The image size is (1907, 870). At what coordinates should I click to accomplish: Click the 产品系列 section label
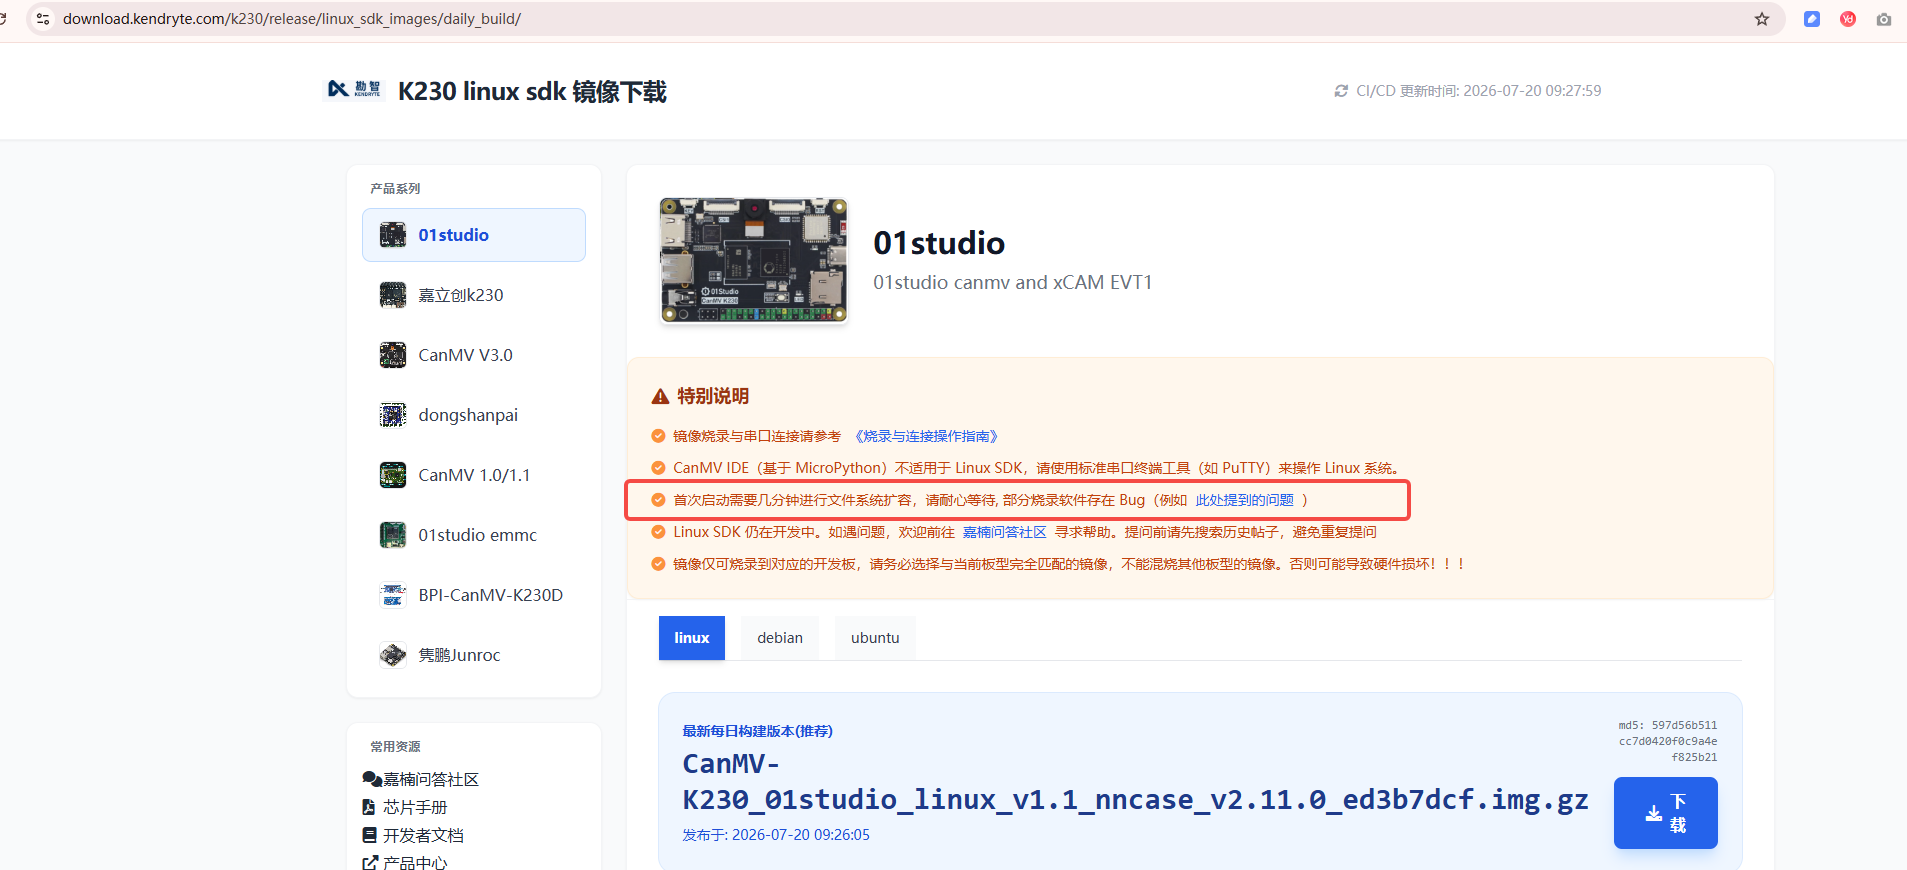(x=395, y=189)
